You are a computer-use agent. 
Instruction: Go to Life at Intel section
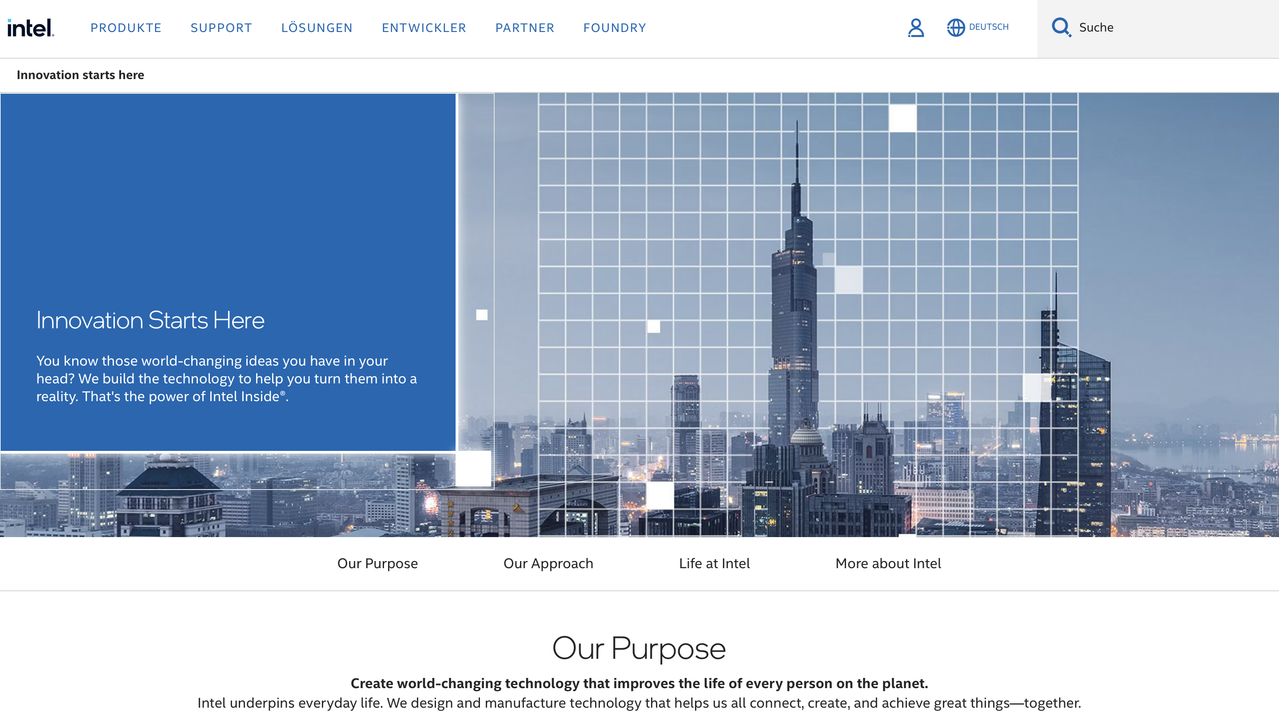[714, 564]
